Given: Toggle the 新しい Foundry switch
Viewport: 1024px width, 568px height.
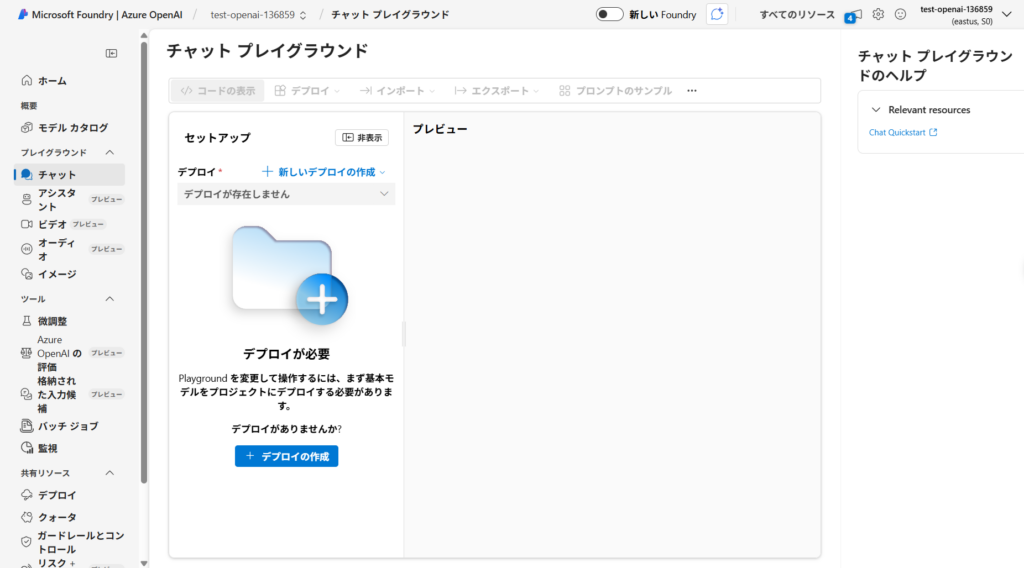Looking at the screenshot, I should point(609,14).
